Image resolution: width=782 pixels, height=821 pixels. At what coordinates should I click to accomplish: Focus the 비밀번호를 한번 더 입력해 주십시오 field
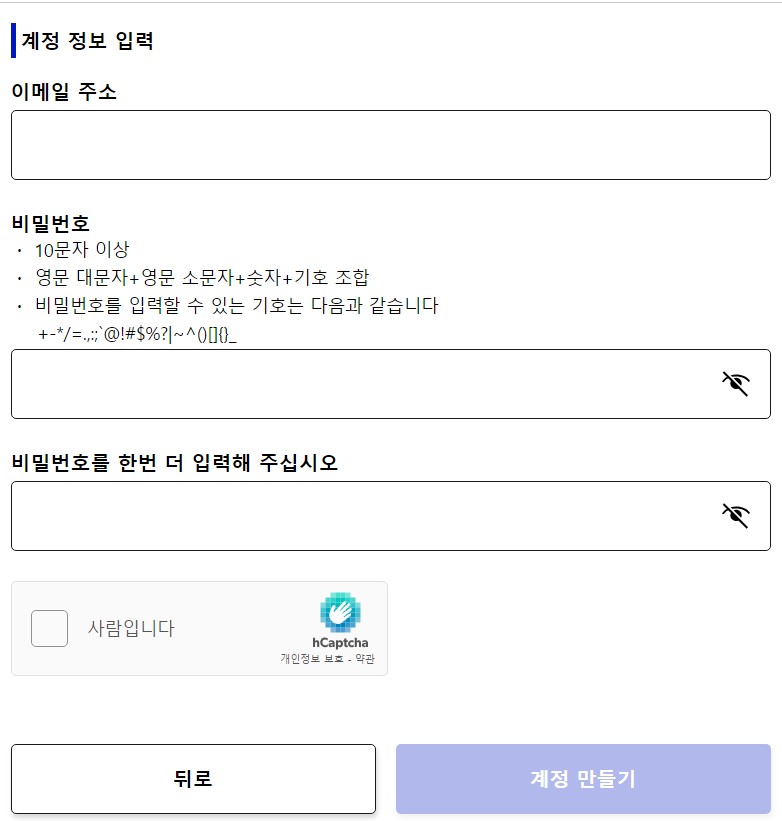(350, 516)
